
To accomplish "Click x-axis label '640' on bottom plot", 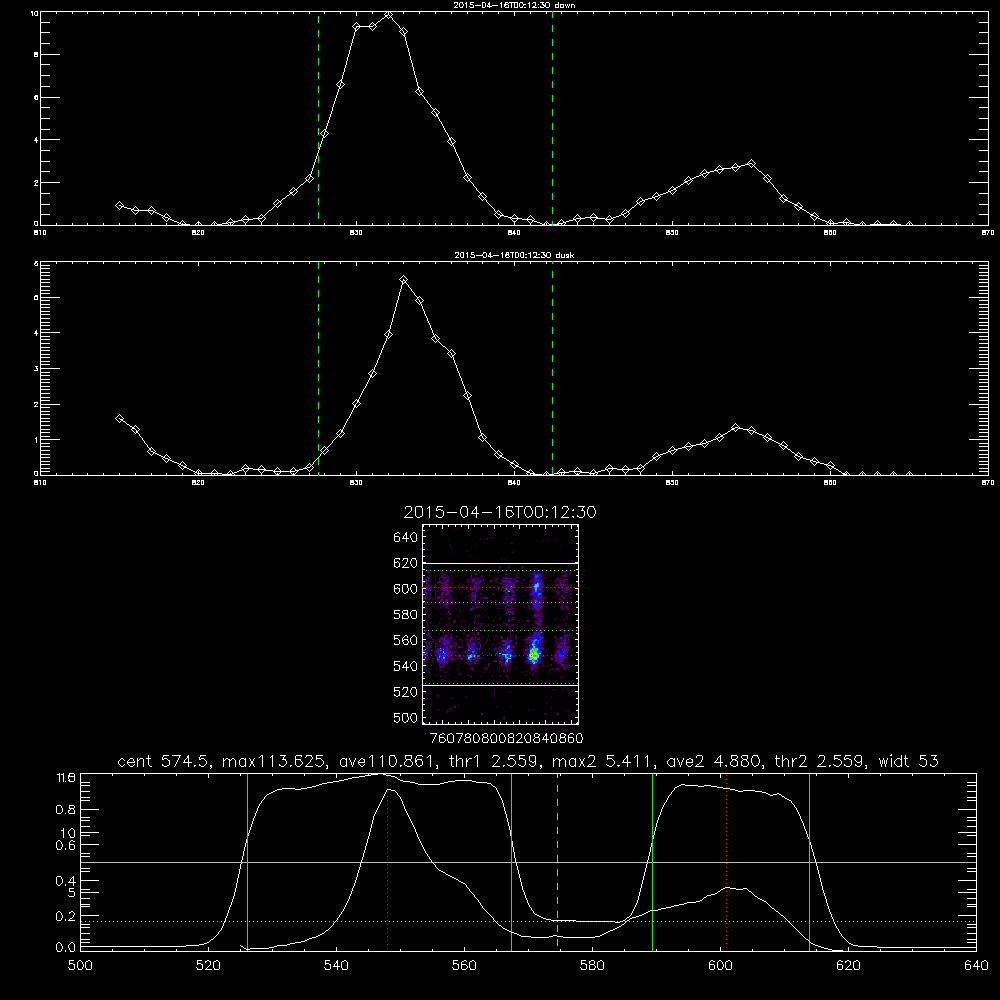I will pyautogui.click(x=976, y=965).
